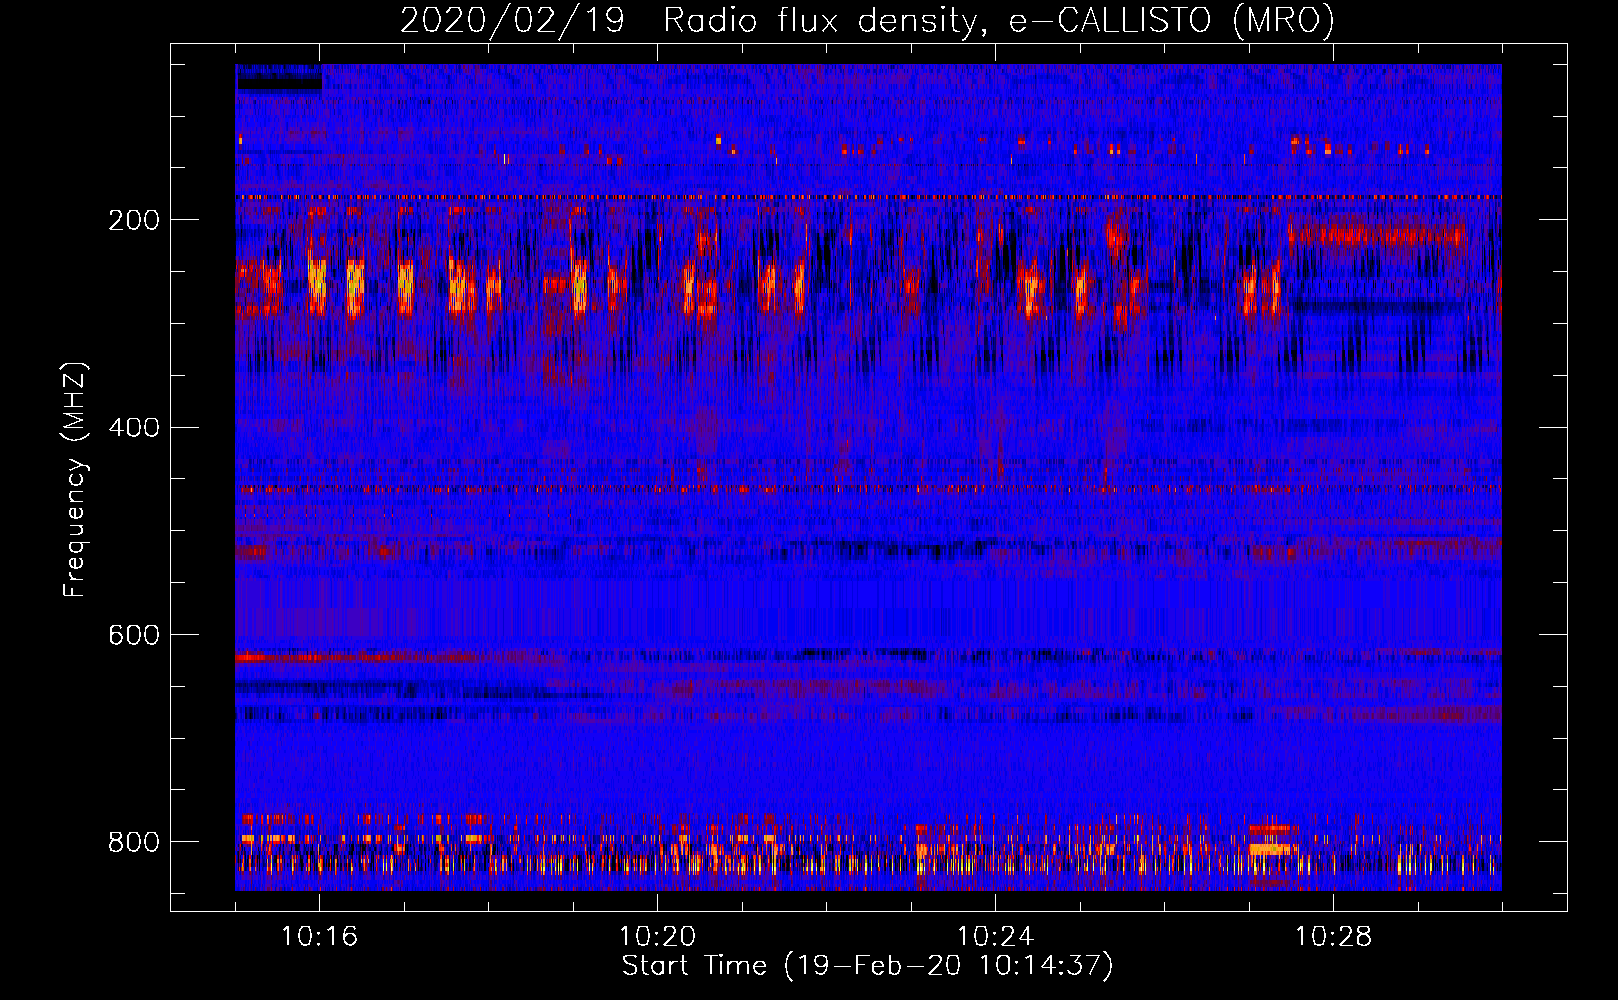Click the 10:24 time tick label
Screen dimensions: 1618x1000
point(995,937)
